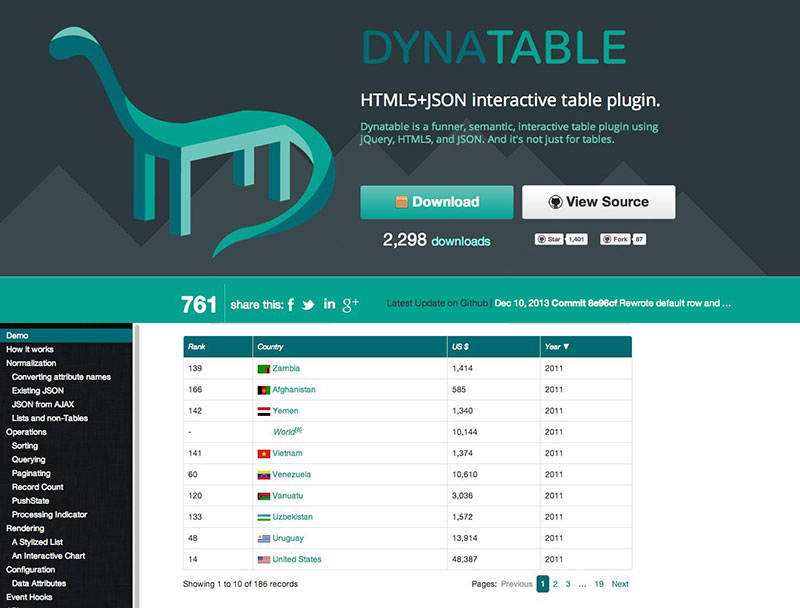
Task: Go to the Next page of records
Action: click(x=619, y=584)
